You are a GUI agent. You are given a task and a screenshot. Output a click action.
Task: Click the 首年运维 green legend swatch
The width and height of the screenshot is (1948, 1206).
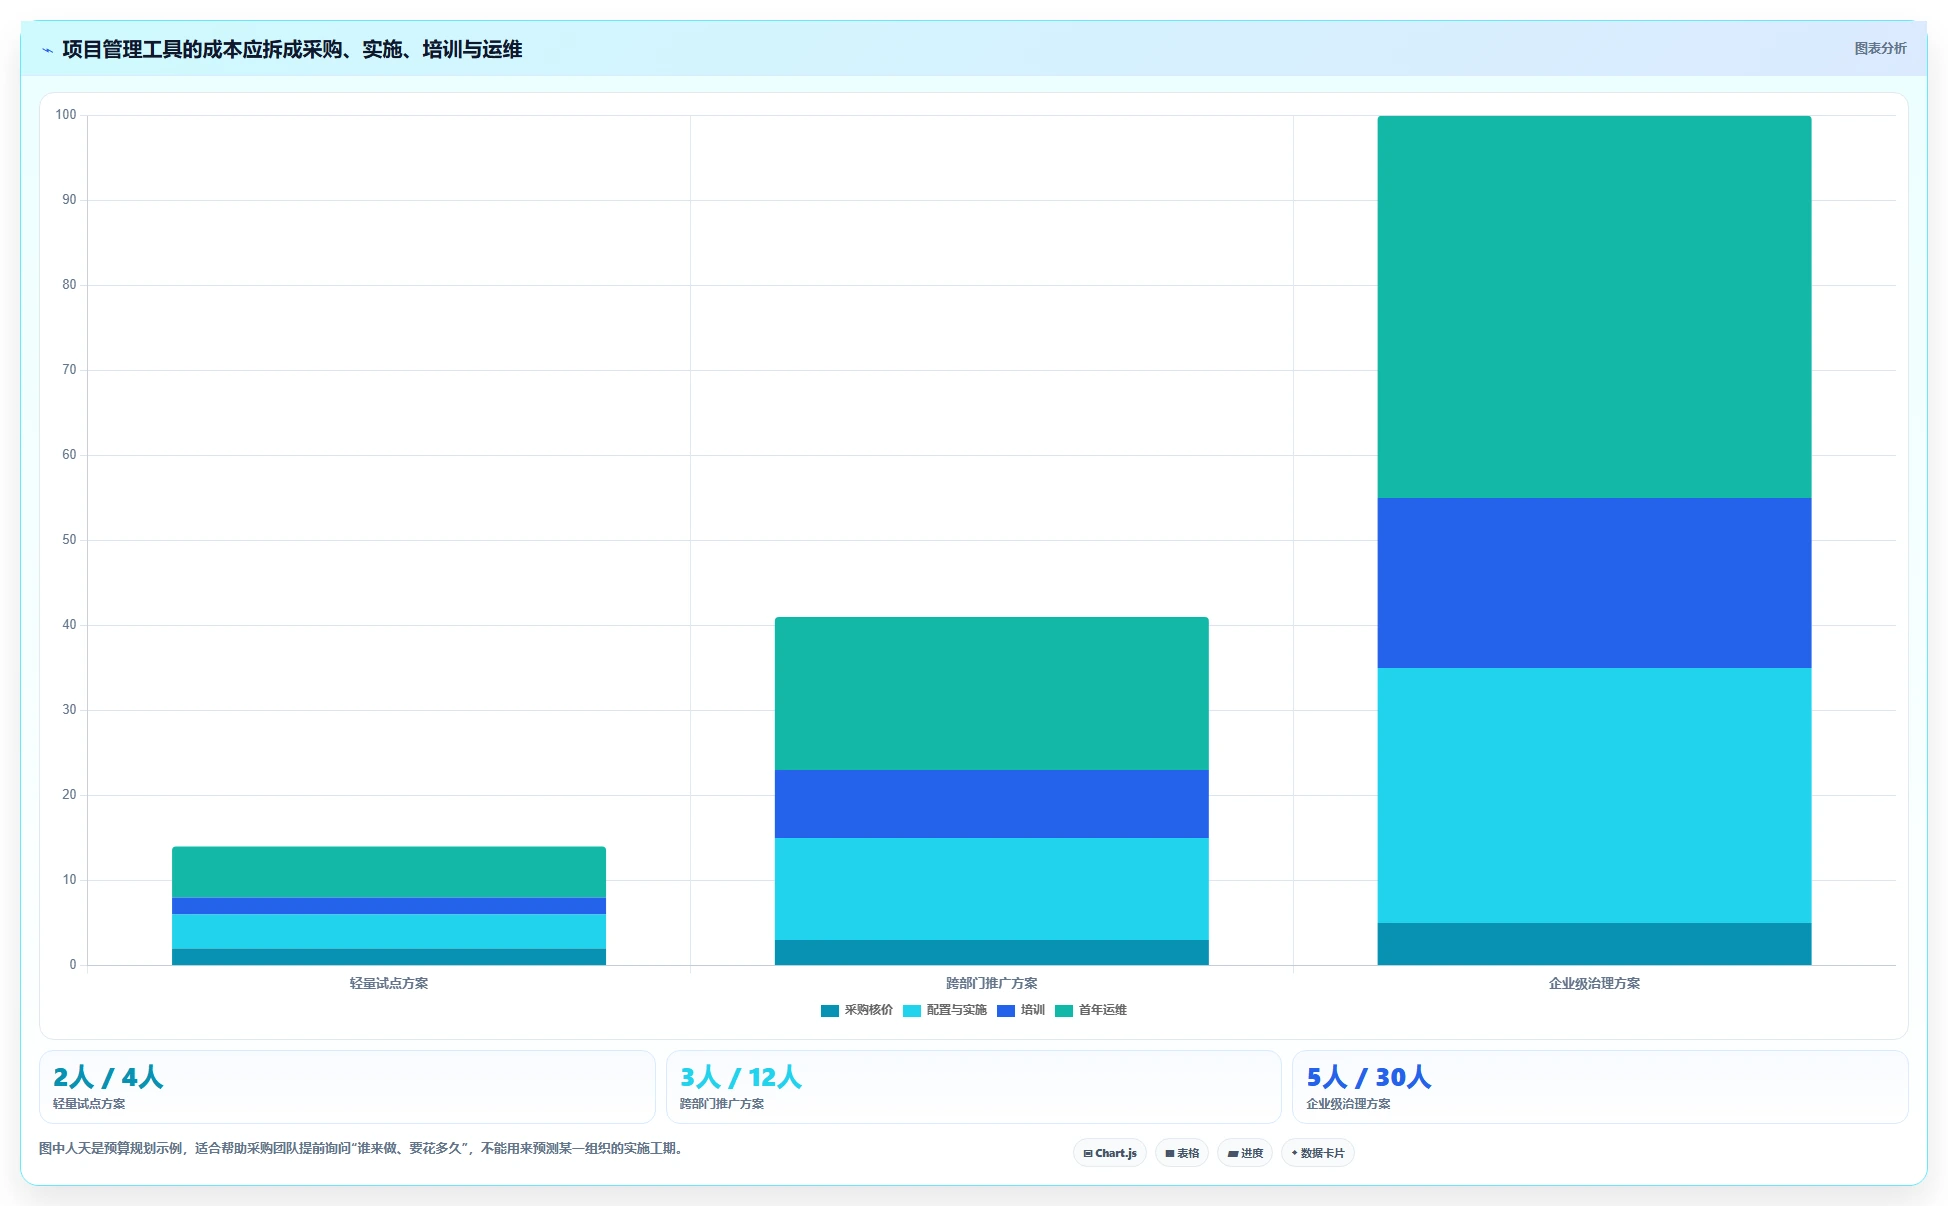(x=1063, y=1010)
